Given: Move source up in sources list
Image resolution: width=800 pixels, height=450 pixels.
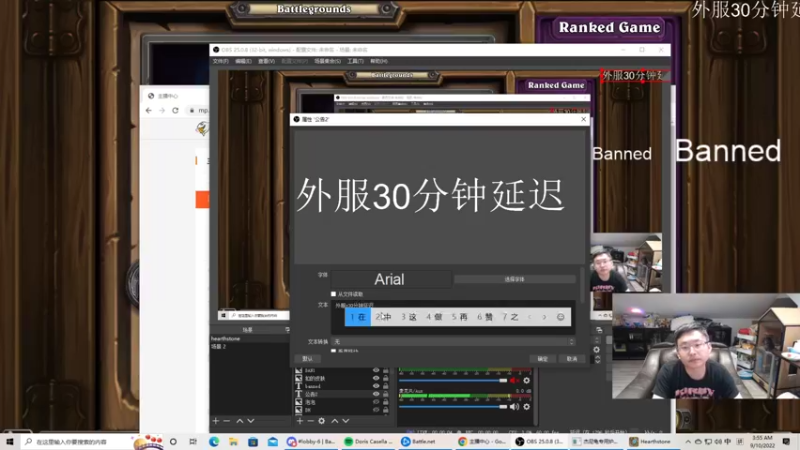Looking at the screenshot, I should point(335,421).
